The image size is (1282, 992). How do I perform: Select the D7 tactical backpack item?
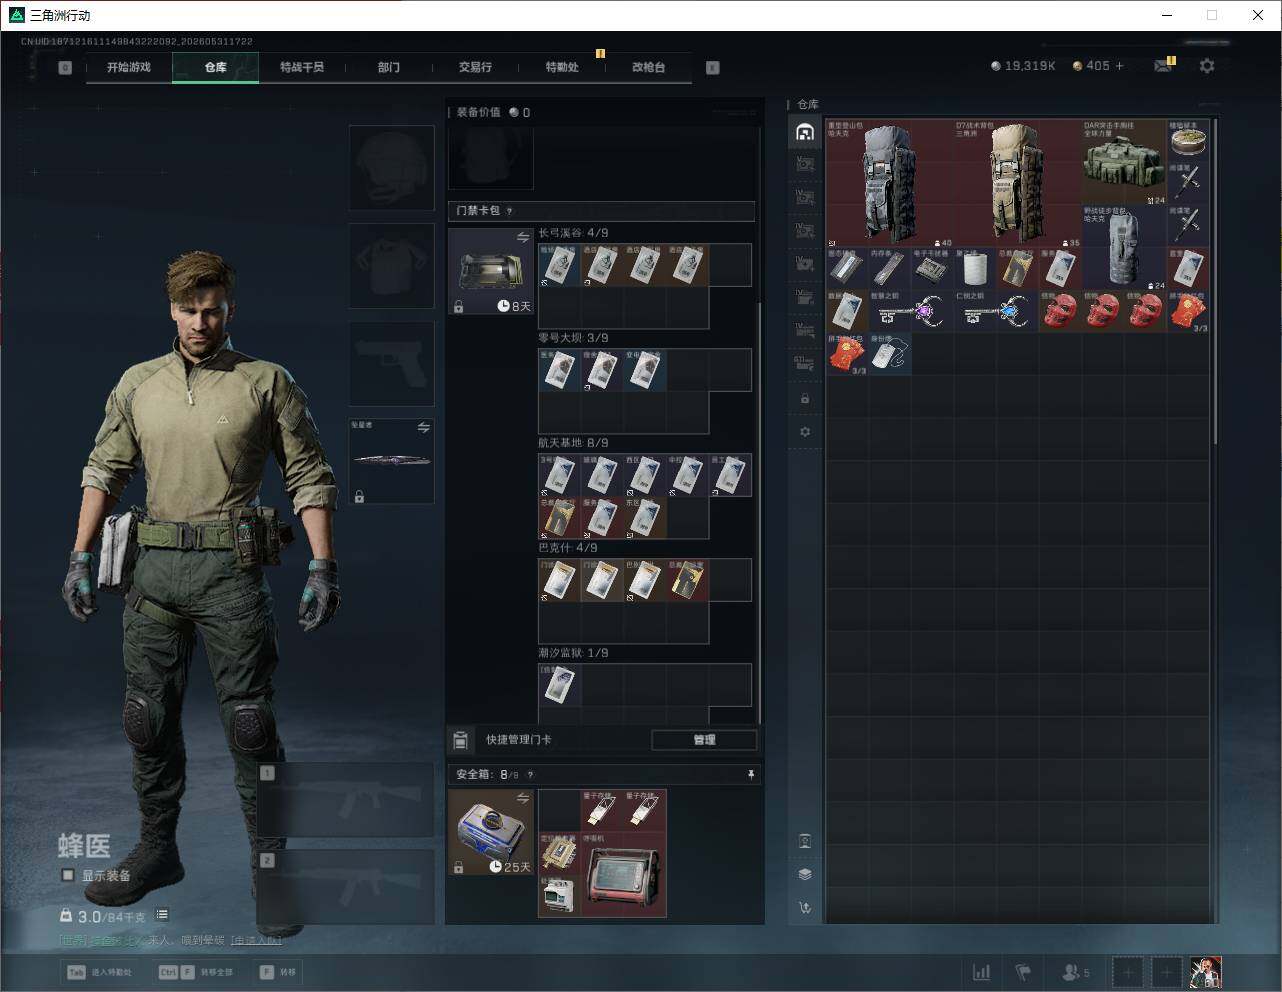tap(1018, 184)
